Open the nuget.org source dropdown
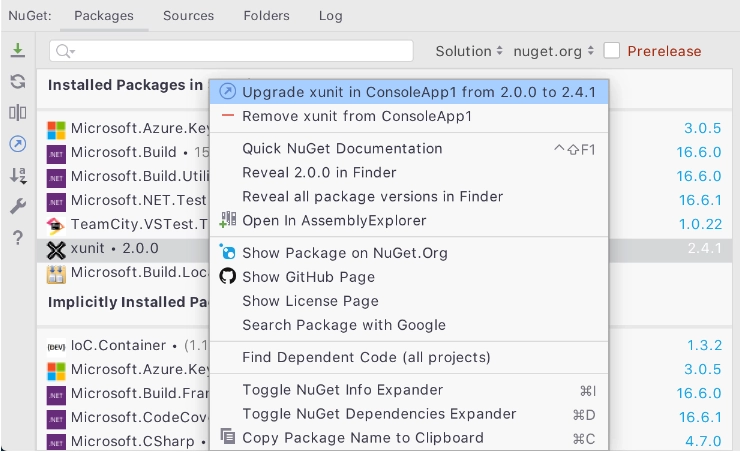Screen dimensions: 740x452 pyautogui.click(x=554, y=51)
